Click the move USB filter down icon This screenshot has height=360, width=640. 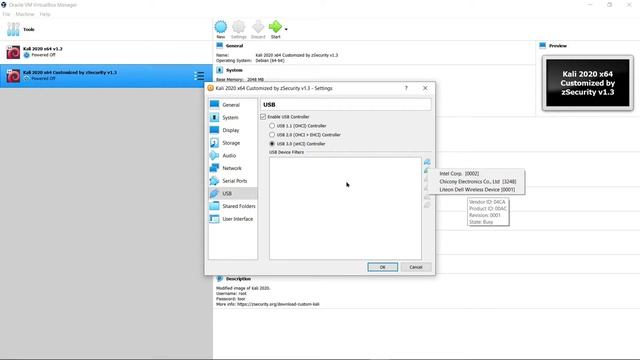pyautogui.click(x=427, y=205)
